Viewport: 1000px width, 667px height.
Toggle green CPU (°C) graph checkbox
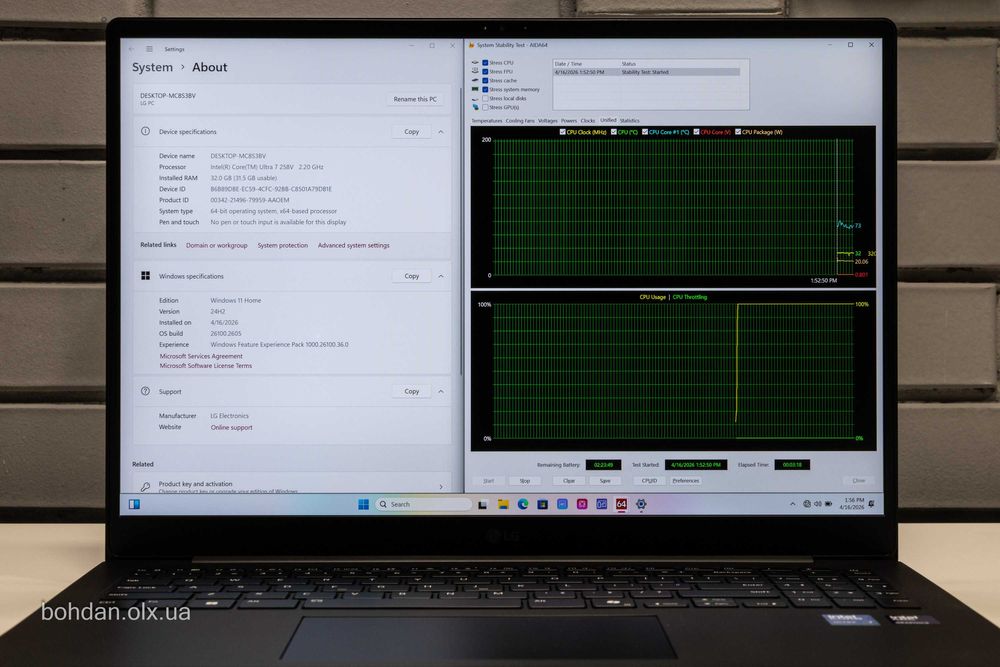coord(614,132)
